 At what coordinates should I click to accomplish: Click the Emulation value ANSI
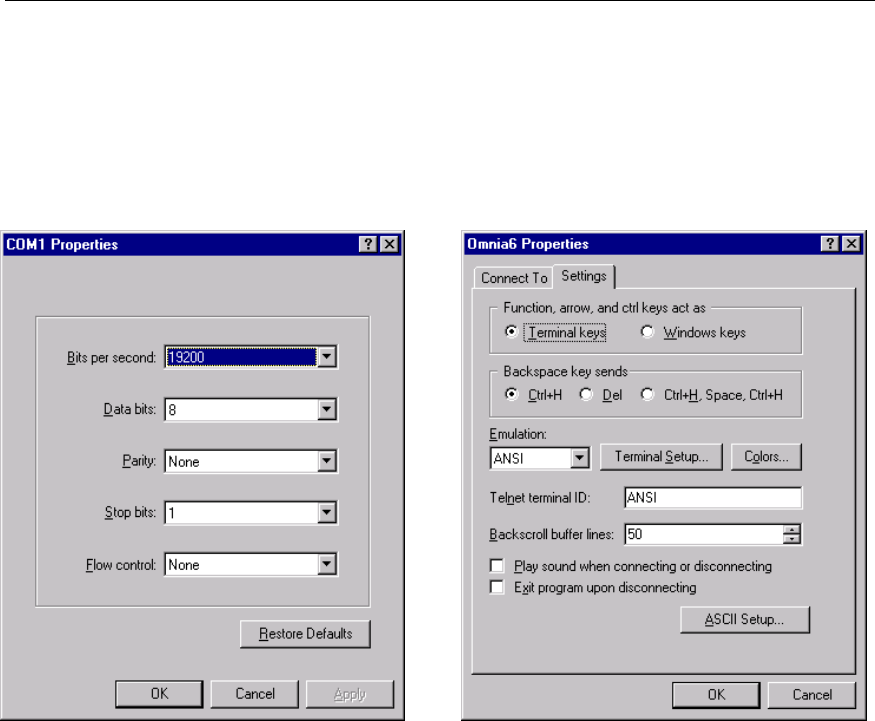[508, 459]
